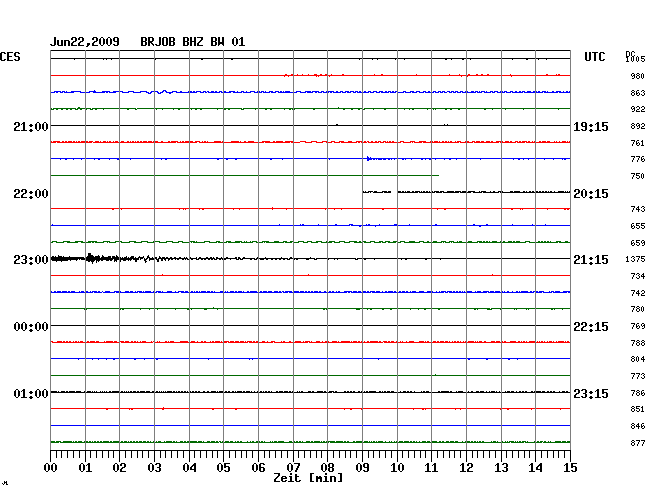Click the blue spike near minute 09 on trace 776
This screenshot has width=650, height=494.
click(369, 158)
